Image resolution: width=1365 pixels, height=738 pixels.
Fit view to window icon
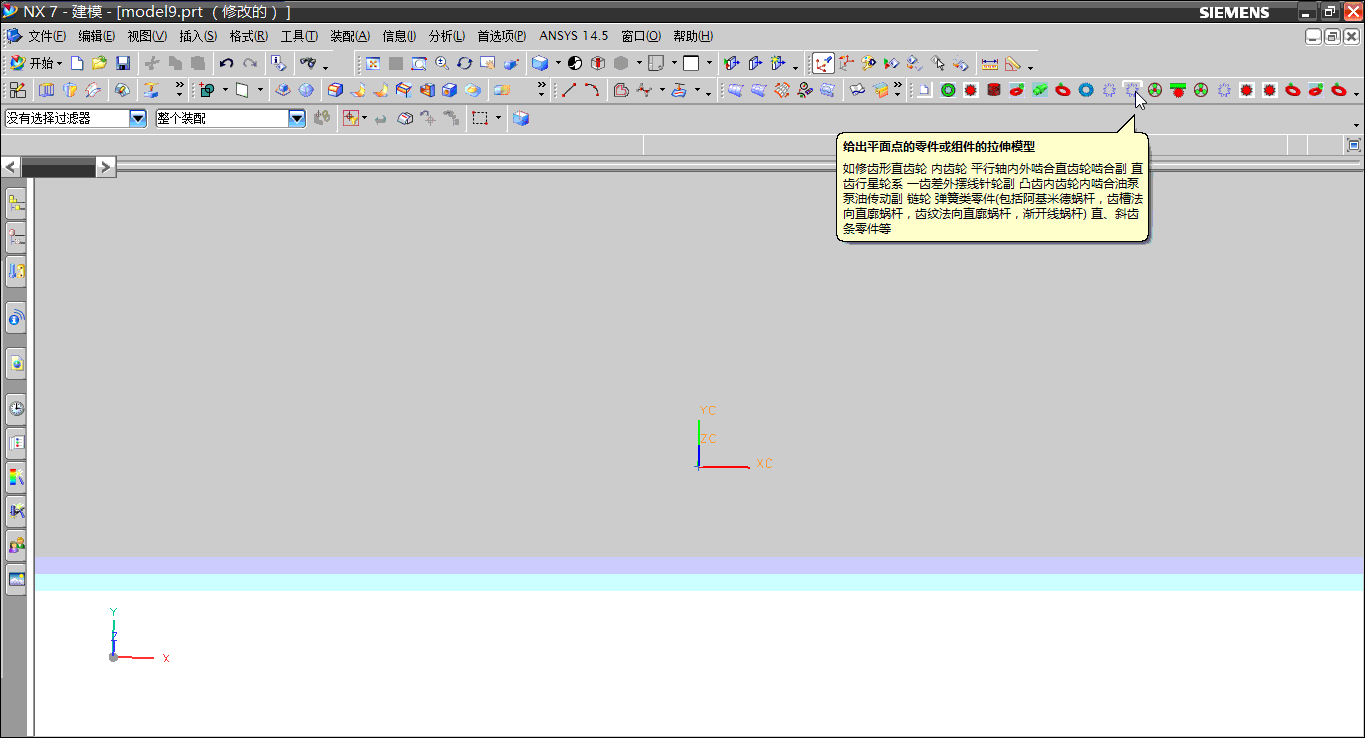373,63
